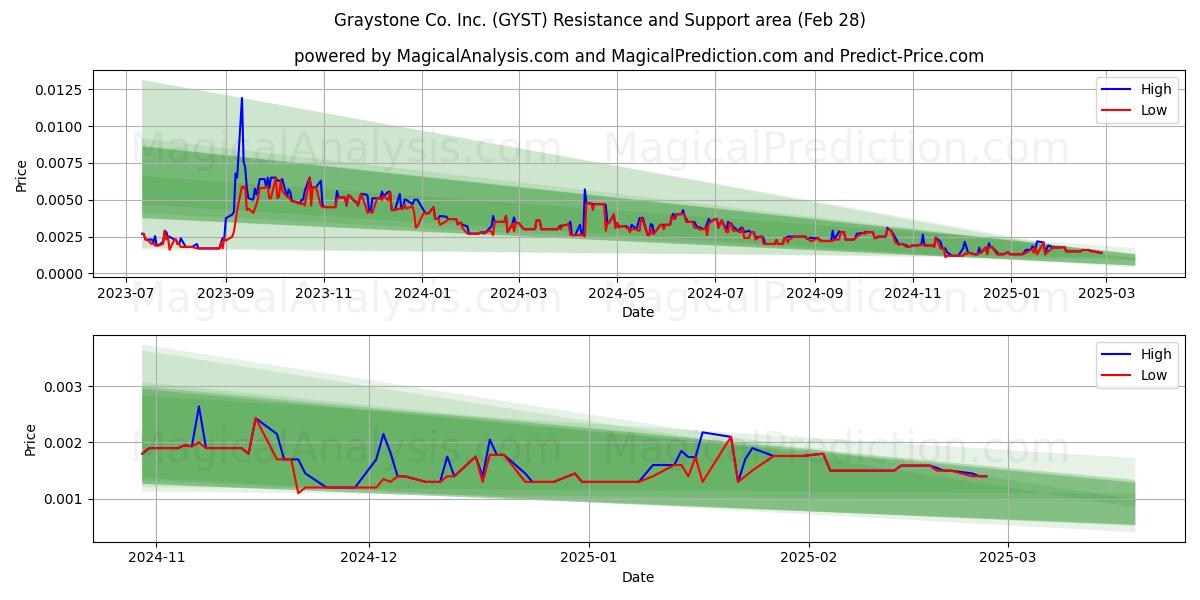Click the 2024-05 date tick label
The image size is (1200, 600).
[616, 293]
